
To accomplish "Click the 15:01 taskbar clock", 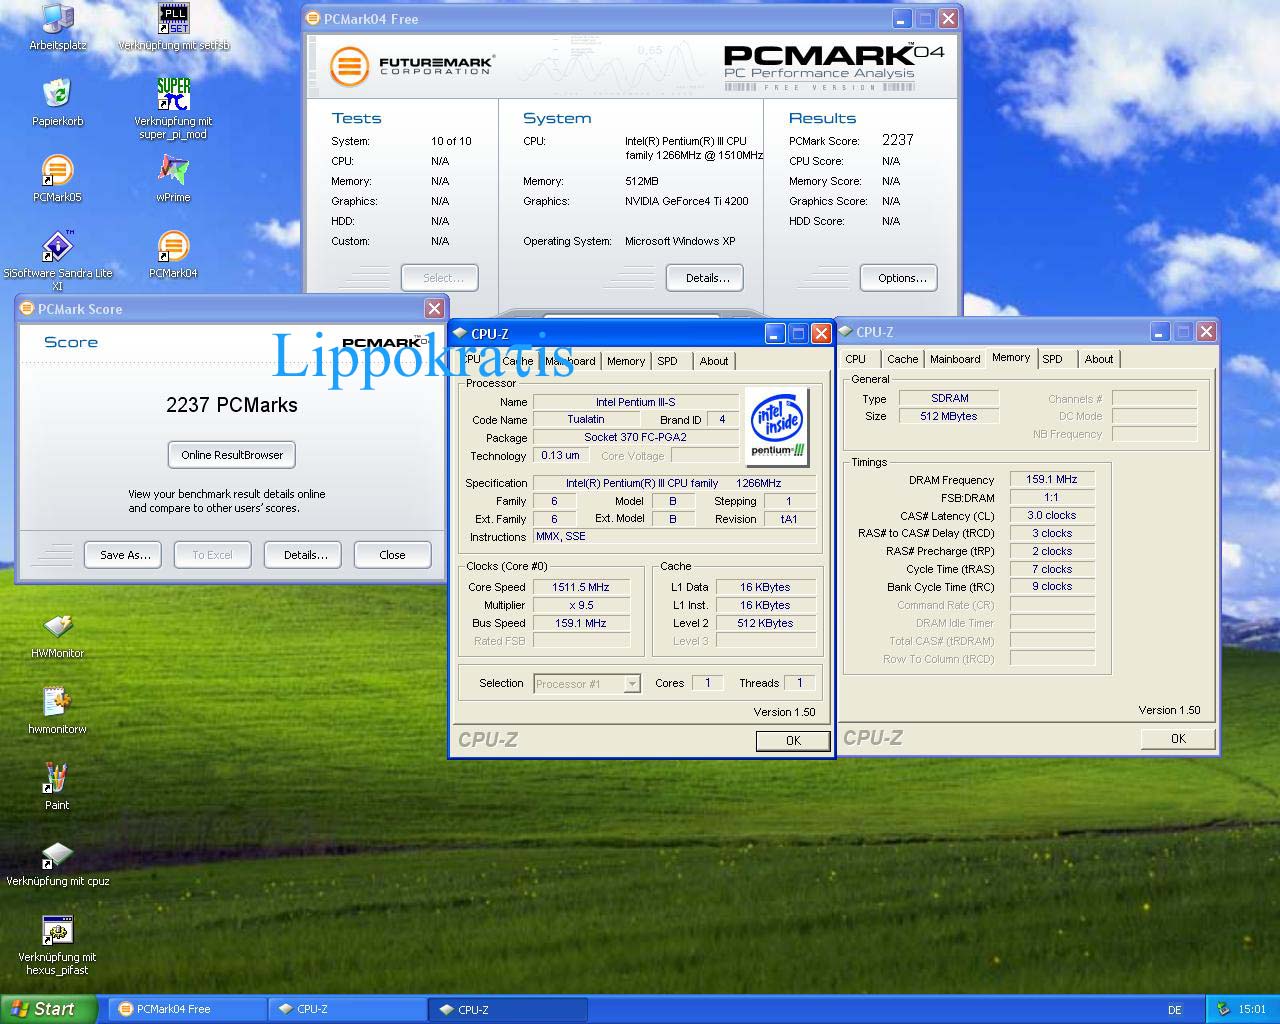I will (x=1251, y=1009).
